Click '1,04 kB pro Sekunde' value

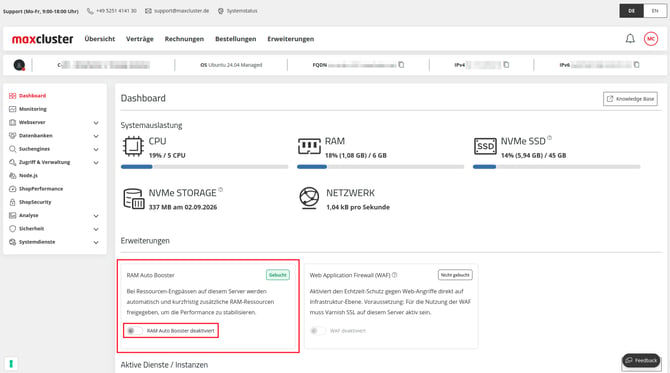[358, 207]
